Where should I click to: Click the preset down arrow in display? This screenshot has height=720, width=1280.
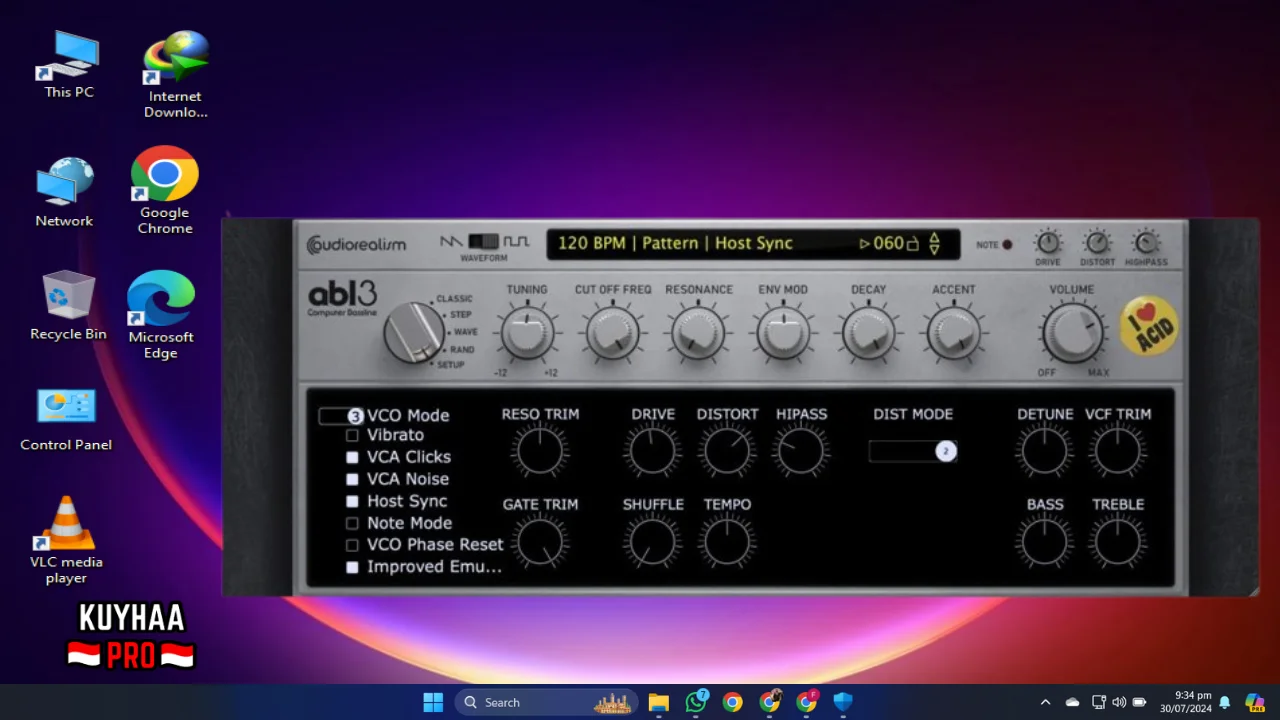[x=935, y=249]
